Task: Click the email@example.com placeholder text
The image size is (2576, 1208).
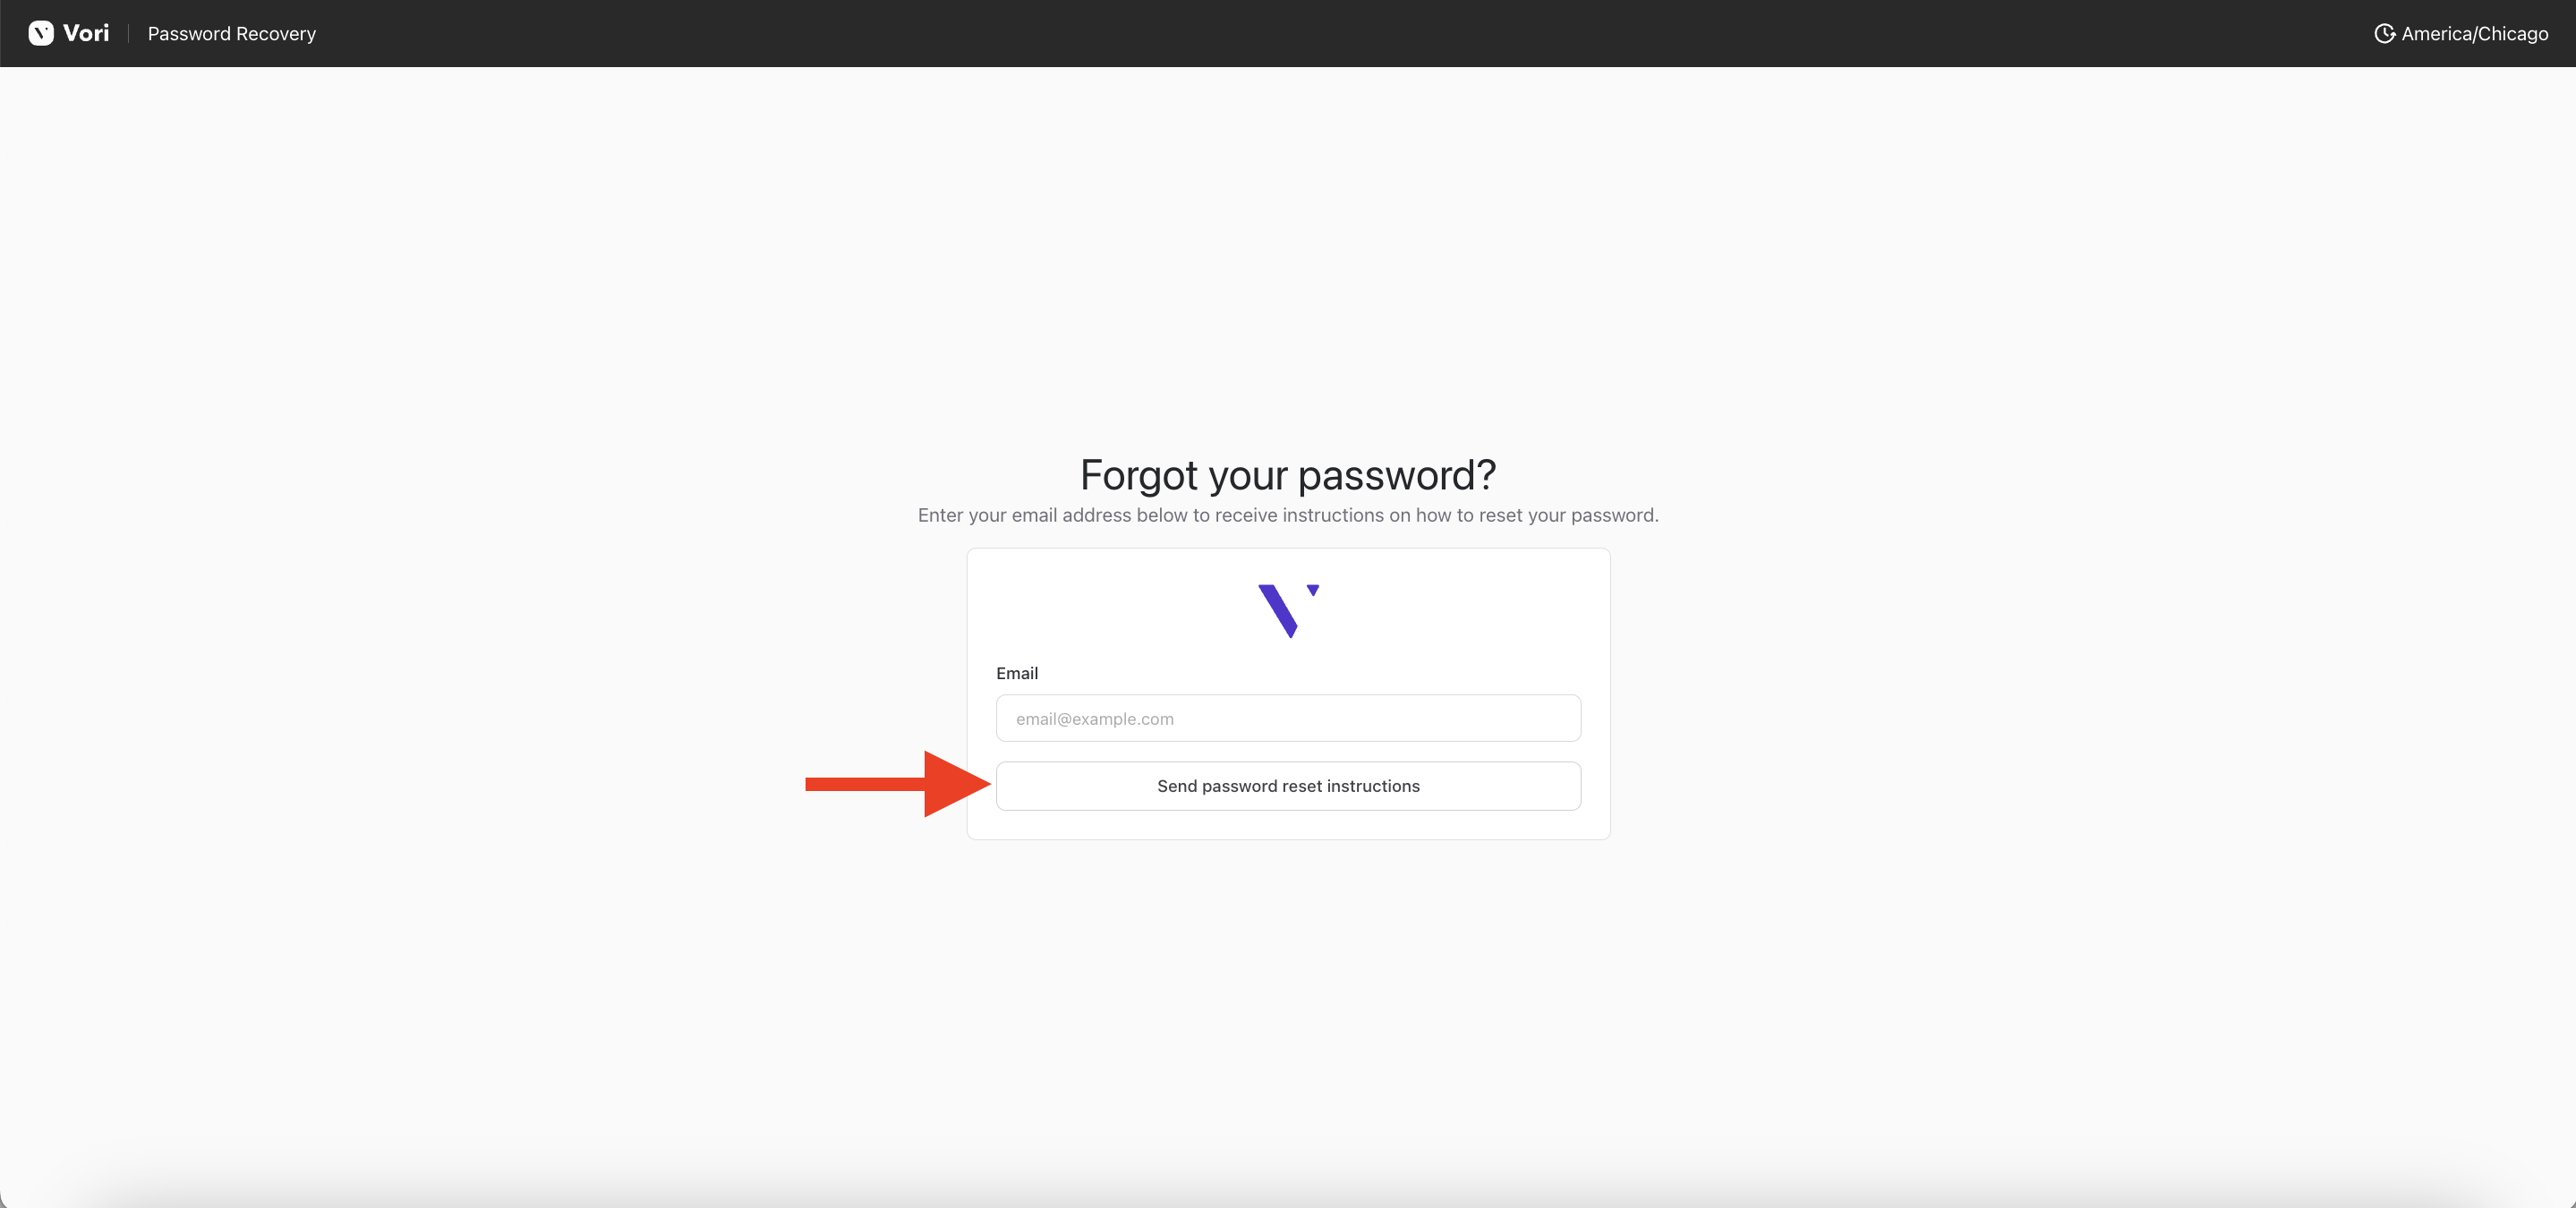Action: coord(1095,719)
